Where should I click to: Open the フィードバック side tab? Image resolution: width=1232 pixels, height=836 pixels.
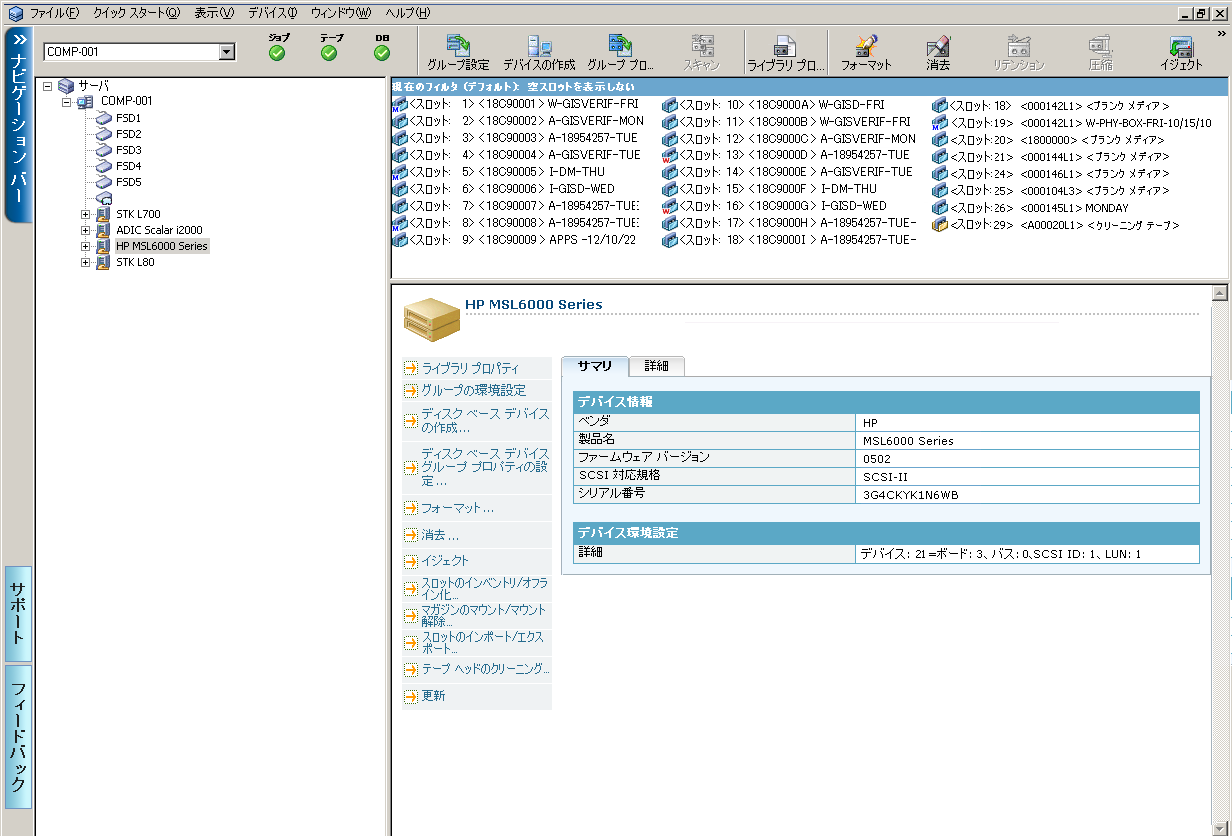[18, 736]
